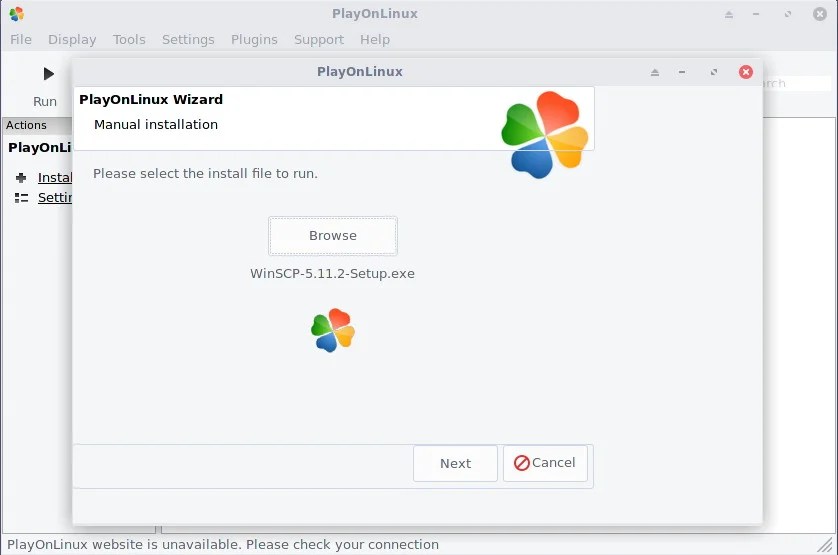Open the Help menu
838x555 pixels.
click(x=375, y=40)
